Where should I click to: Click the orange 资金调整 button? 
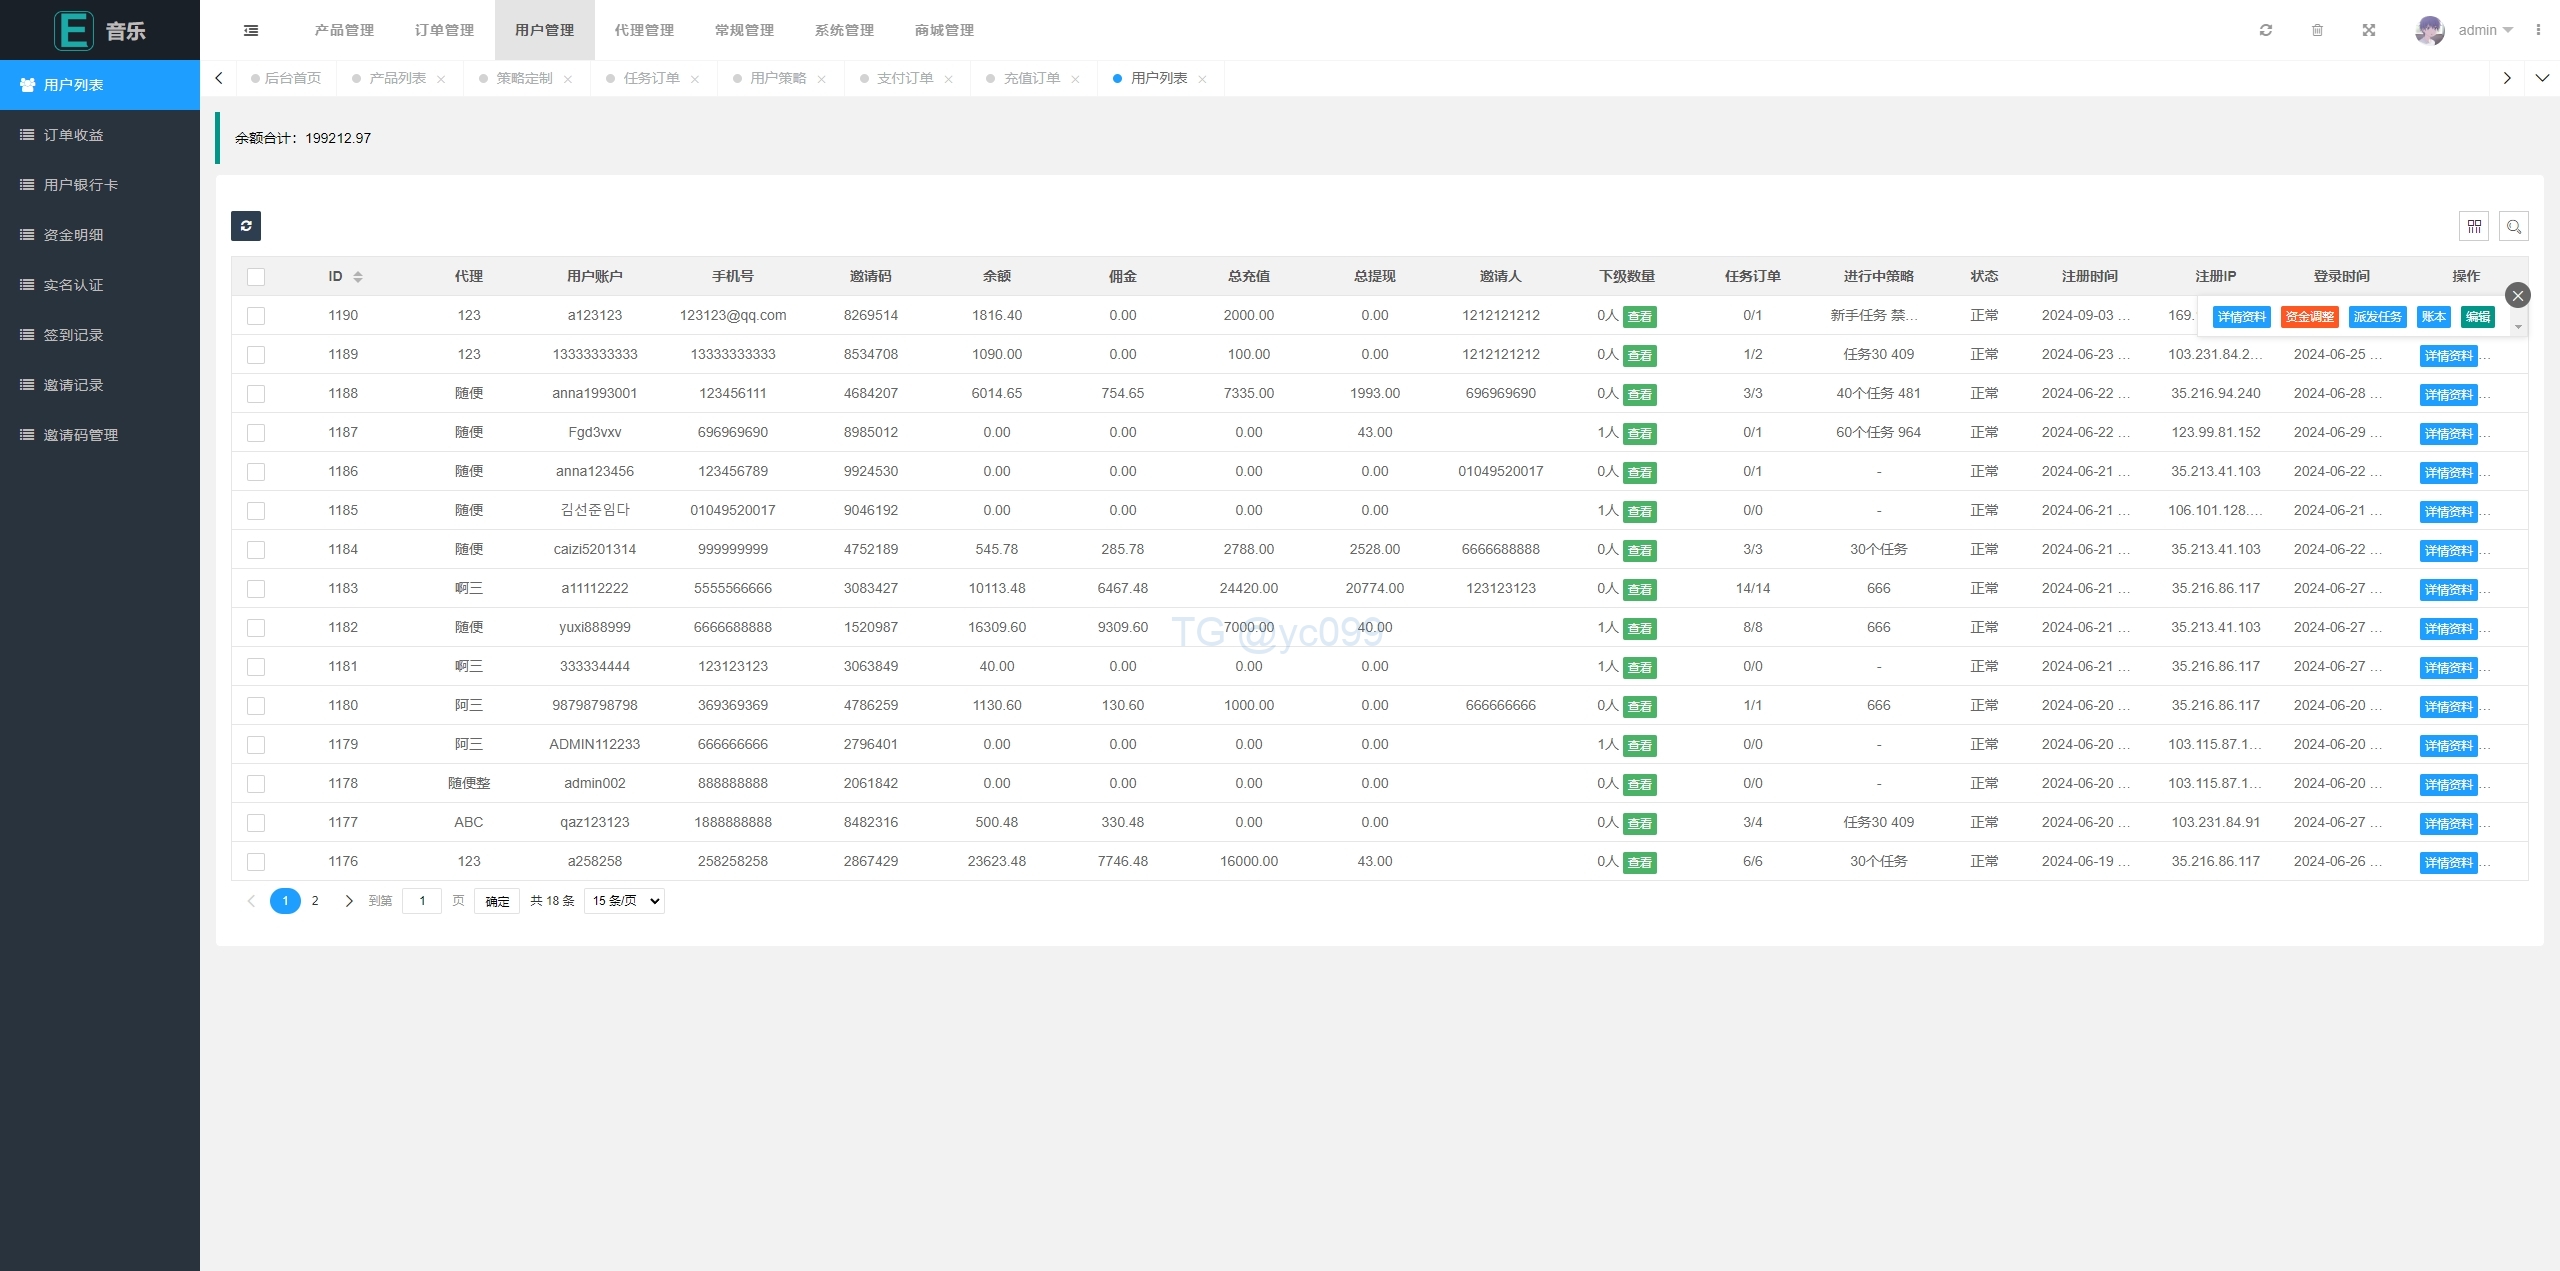tap(2309, 317)
